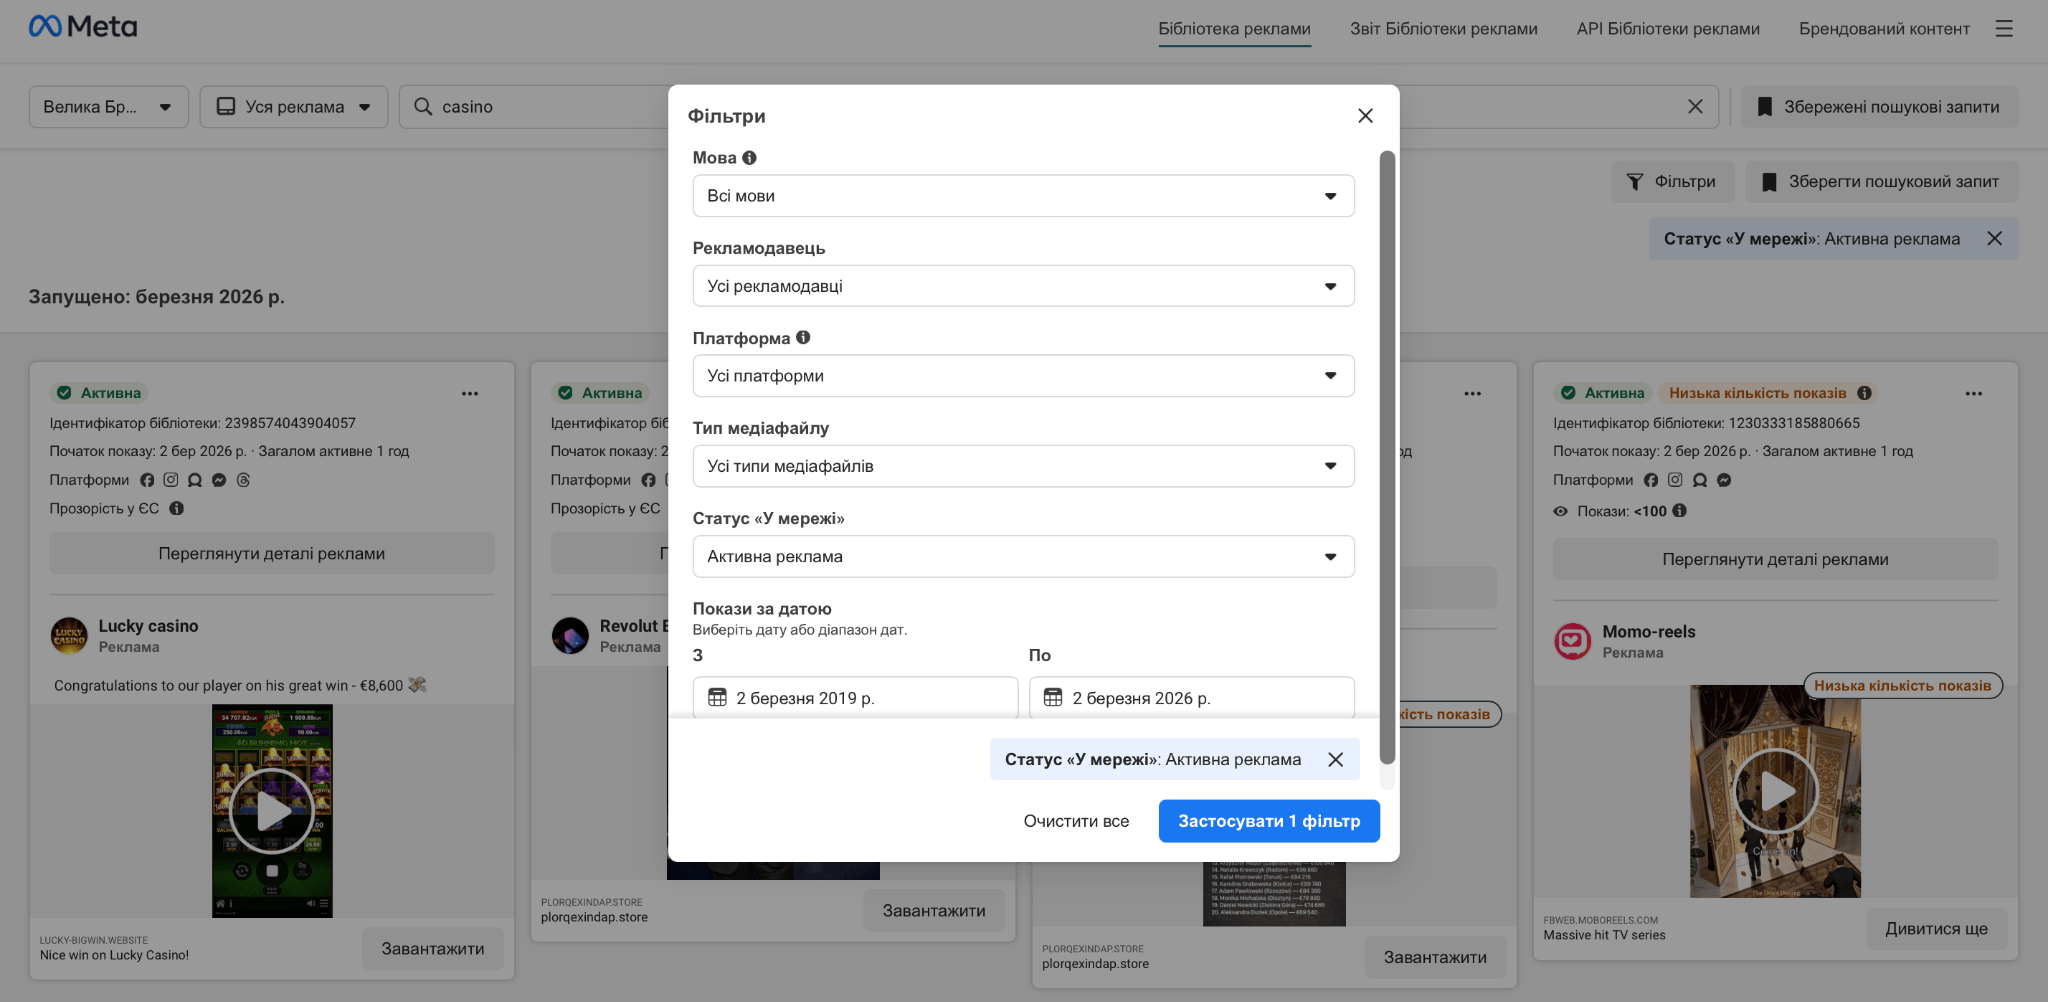The image size is (2048, 1002).
Task: Remove the page status chip Активна реклама
Action: pos(1994,239)
